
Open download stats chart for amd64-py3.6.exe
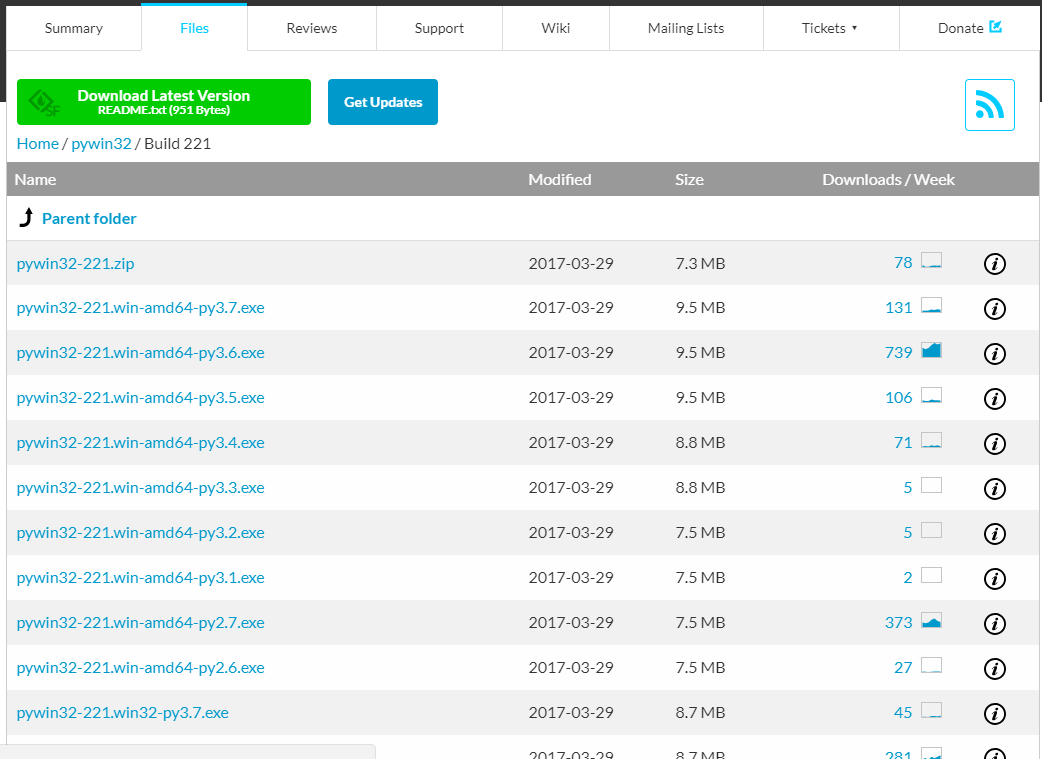[x=931, y=350]
